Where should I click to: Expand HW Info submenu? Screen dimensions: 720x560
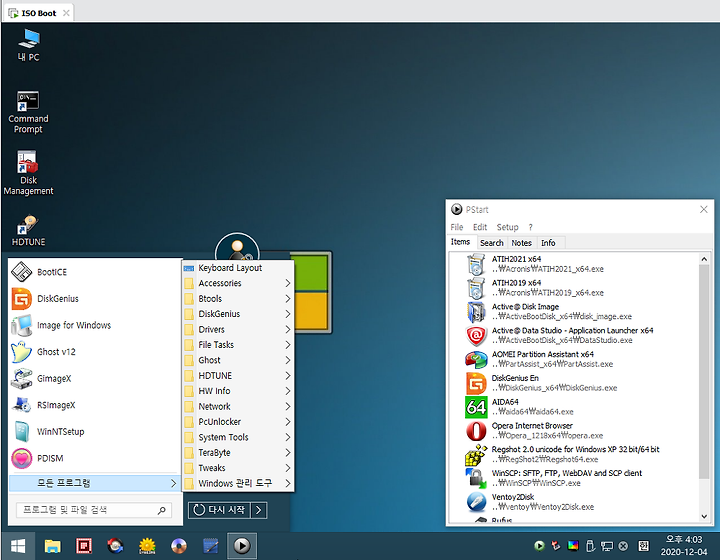tap(238, 391)
